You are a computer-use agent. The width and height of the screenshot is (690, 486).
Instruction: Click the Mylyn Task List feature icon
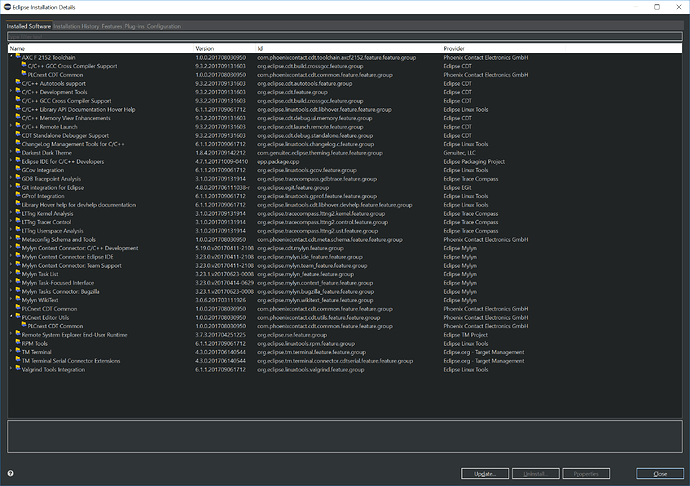18,273
